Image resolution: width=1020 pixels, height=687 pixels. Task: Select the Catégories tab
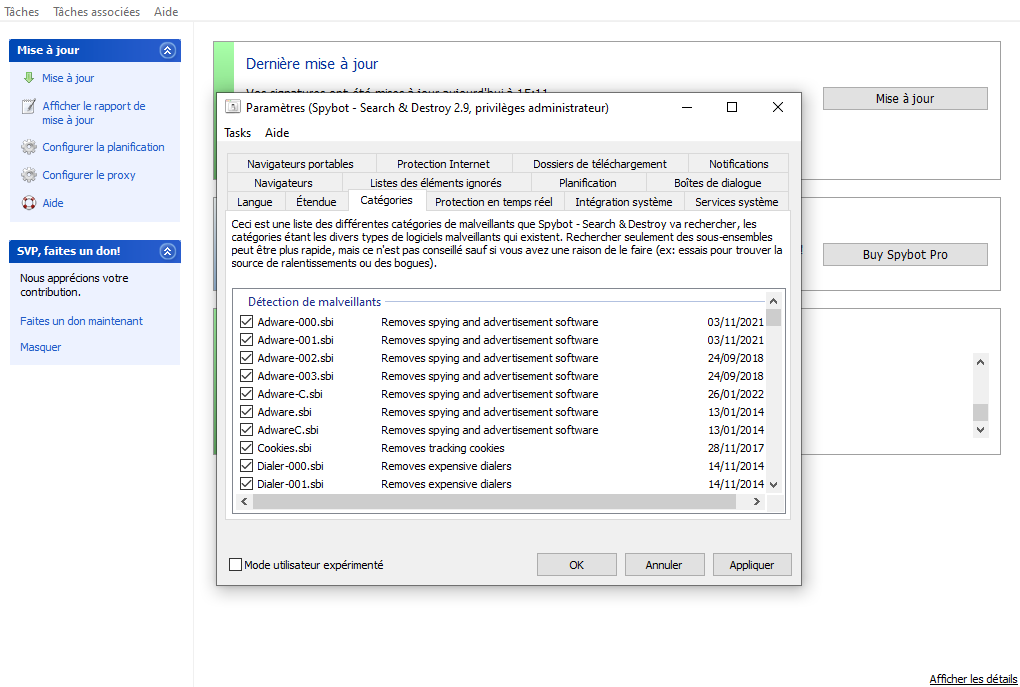[x=386, y=200]
